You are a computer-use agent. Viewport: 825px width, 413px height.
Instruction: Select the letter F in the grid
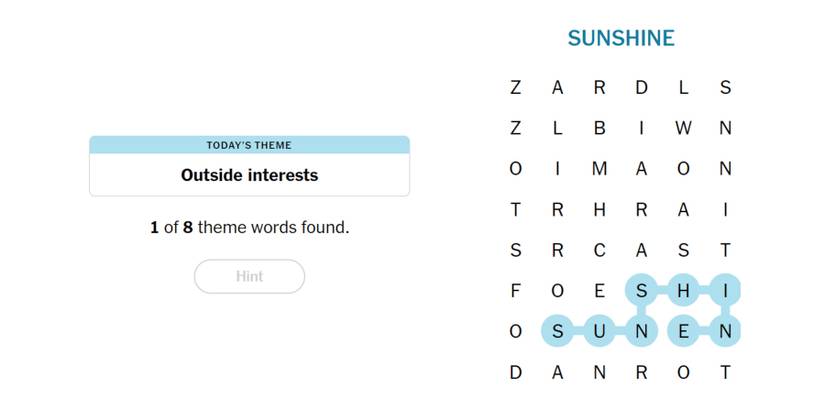(x=515, y=291)
